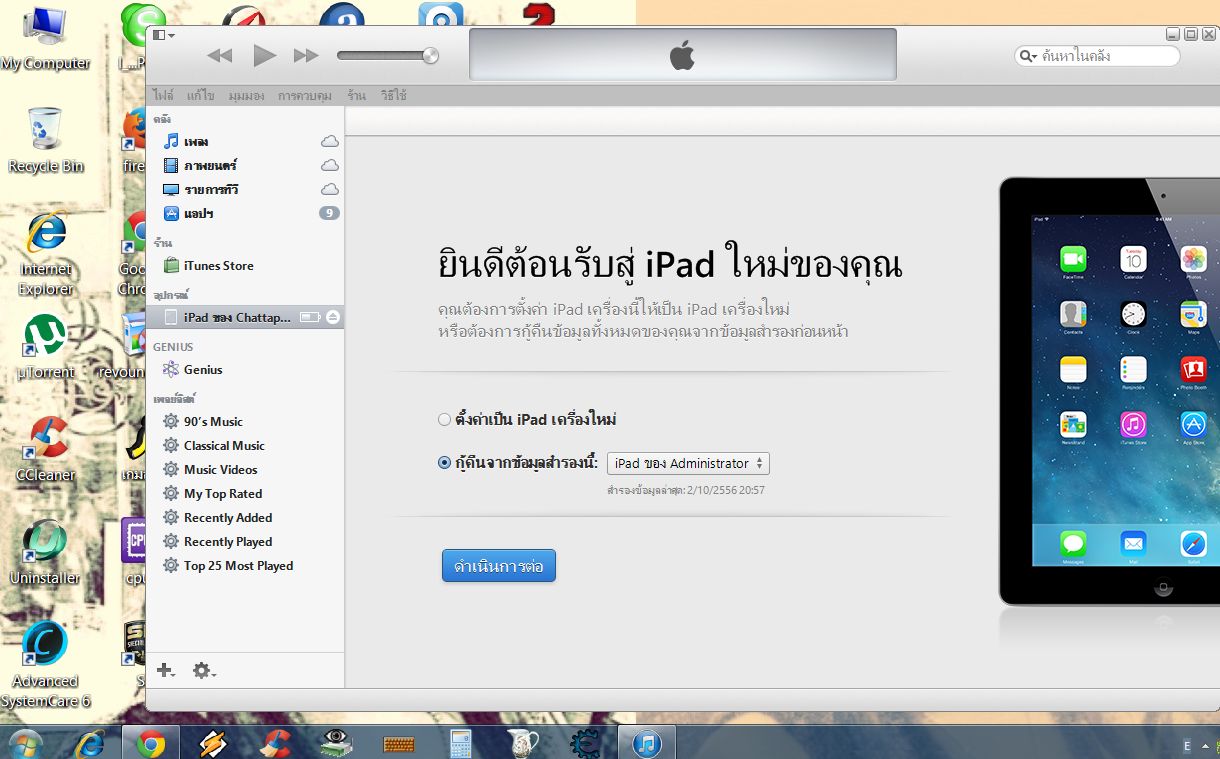Open Advanced SystemCare 6 desktop shortcut
Screen dimensions: 1220x759
[x=45, y=665]
